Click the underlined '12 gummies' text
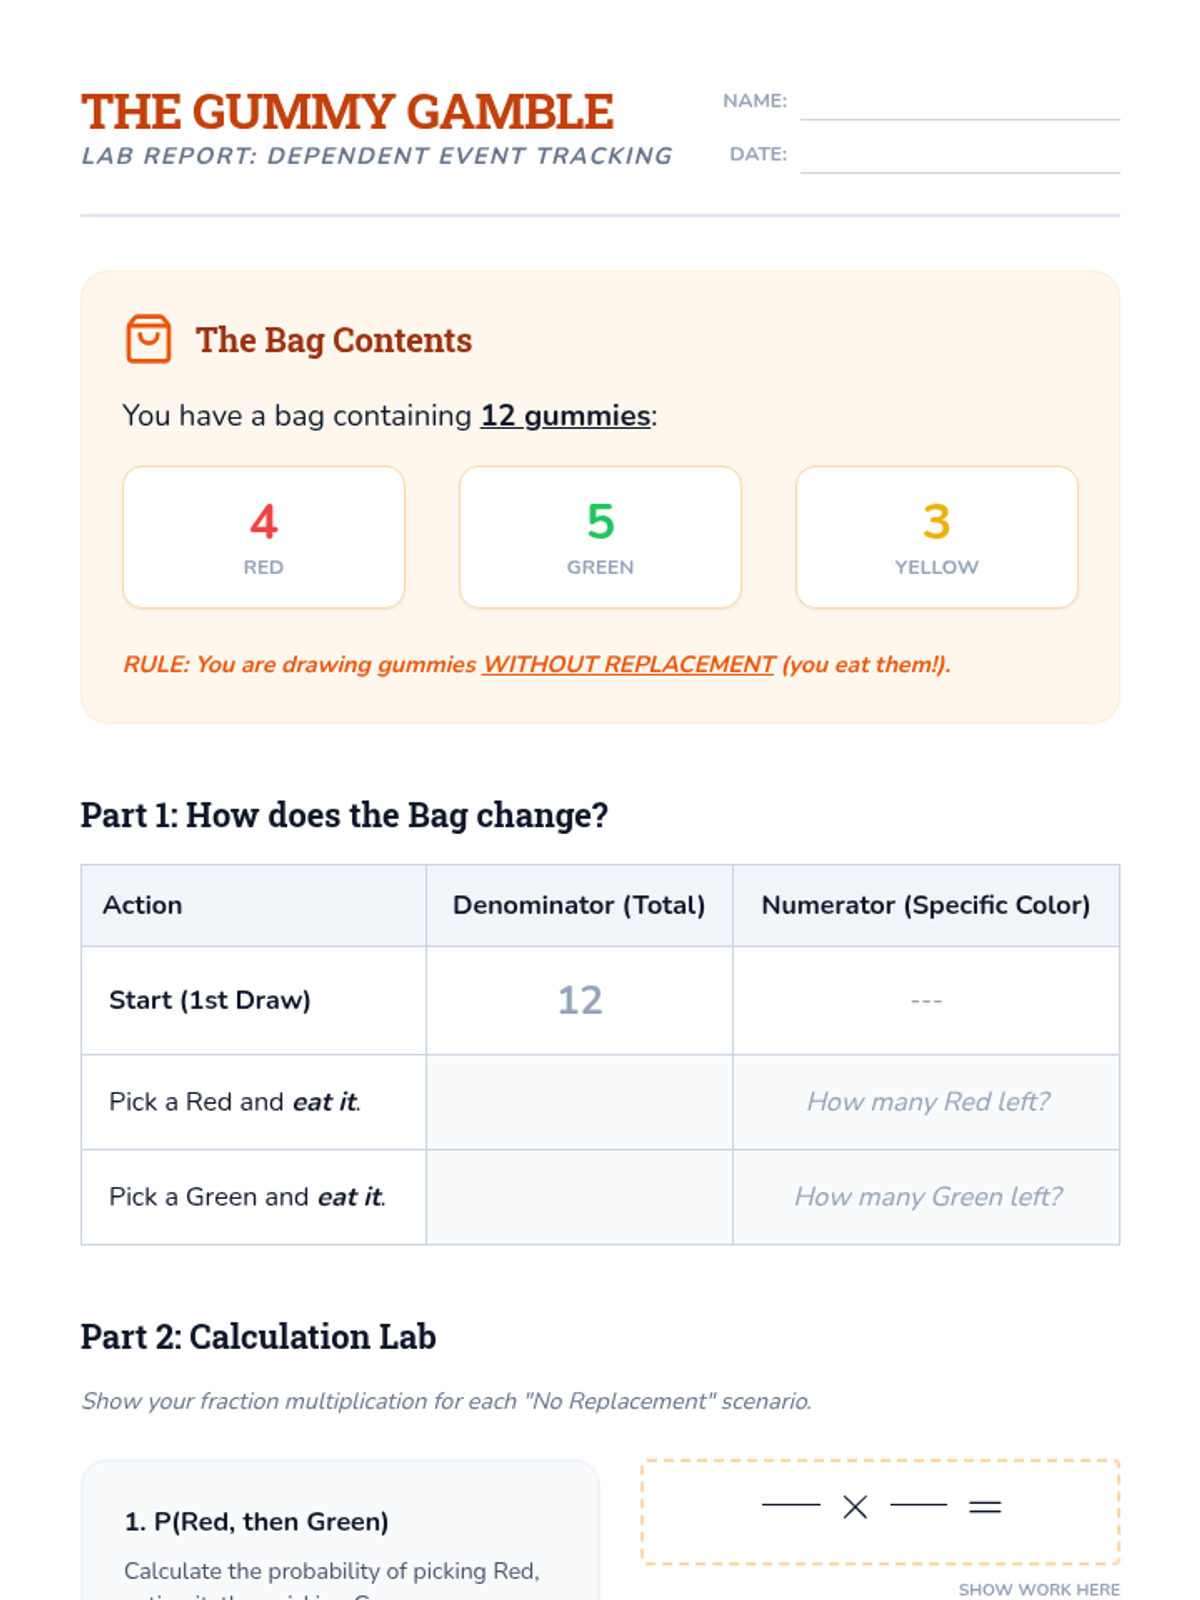The image size is (1200, 1600). tap(566, 415)
